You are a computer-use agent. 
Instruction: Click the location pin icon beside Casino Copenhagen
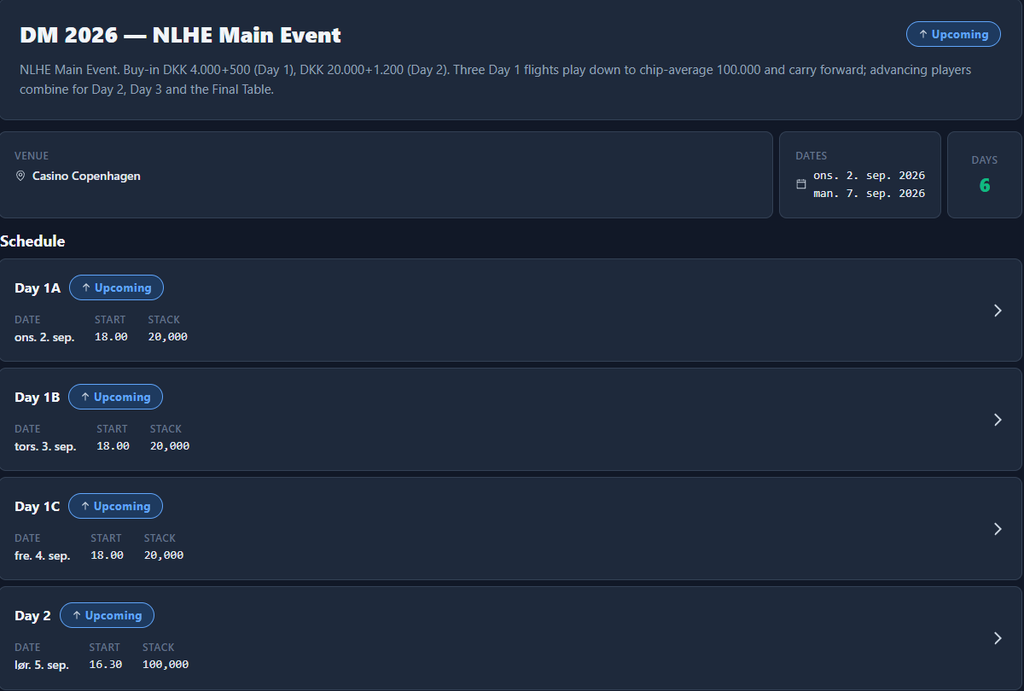point(20,176)
